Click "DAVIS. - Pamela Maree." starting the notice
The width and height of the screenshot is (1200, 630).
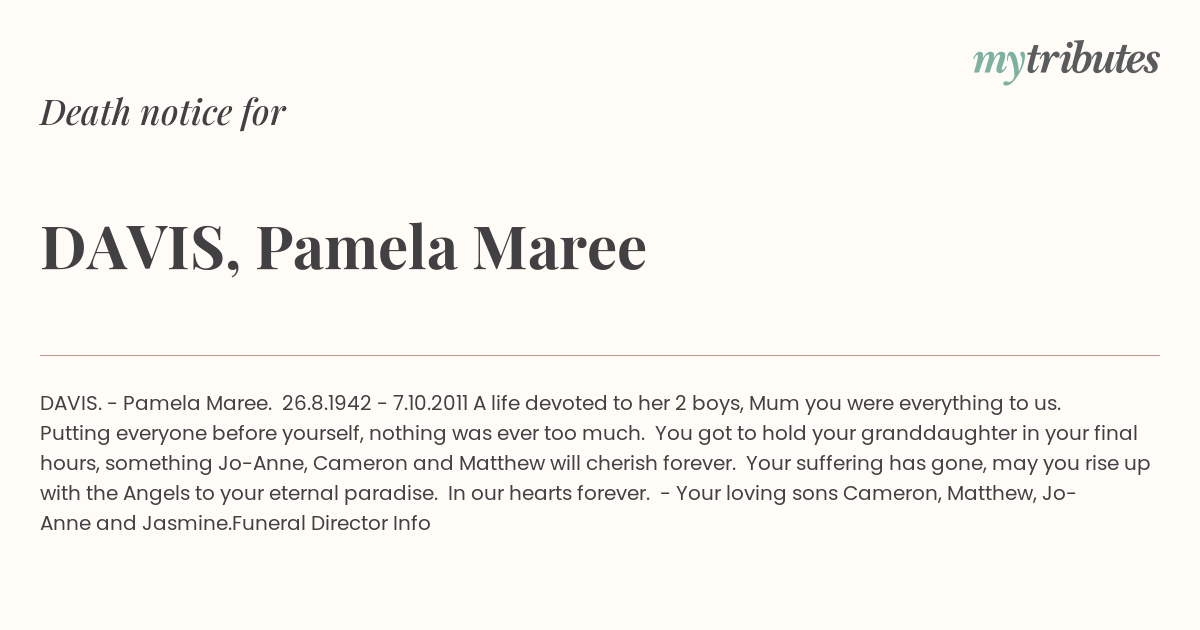156,403
